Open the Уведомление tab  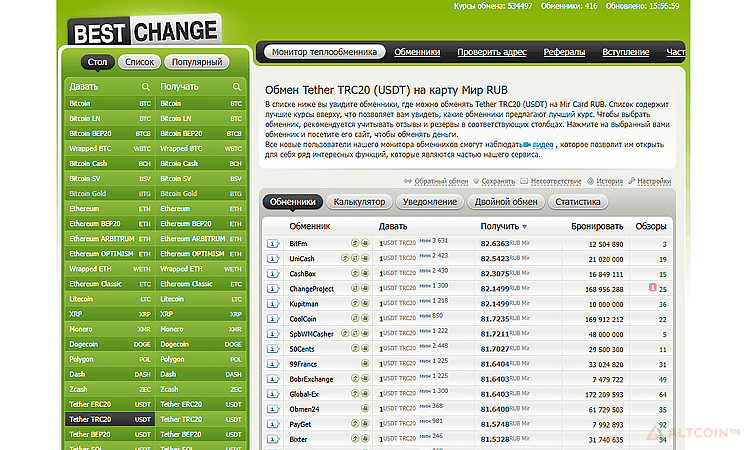(430, 202)
